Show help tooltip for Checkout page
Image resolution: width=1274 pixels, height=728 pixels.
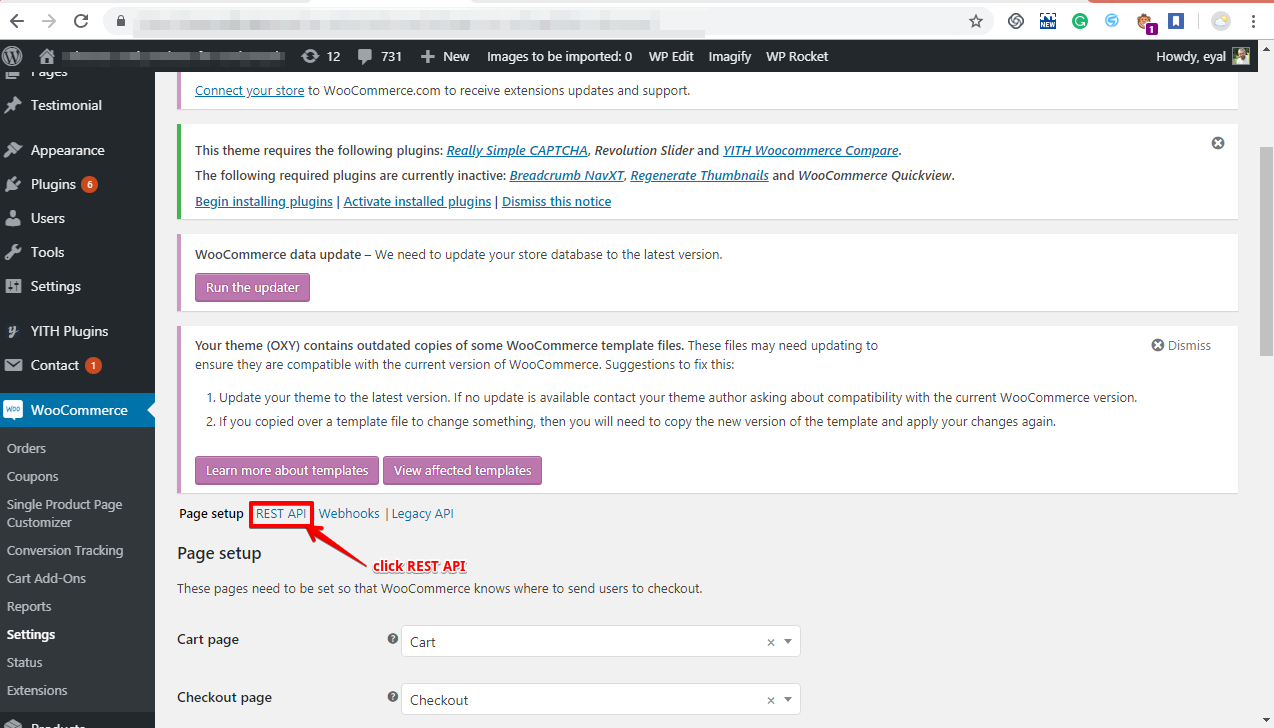point(392,697)
